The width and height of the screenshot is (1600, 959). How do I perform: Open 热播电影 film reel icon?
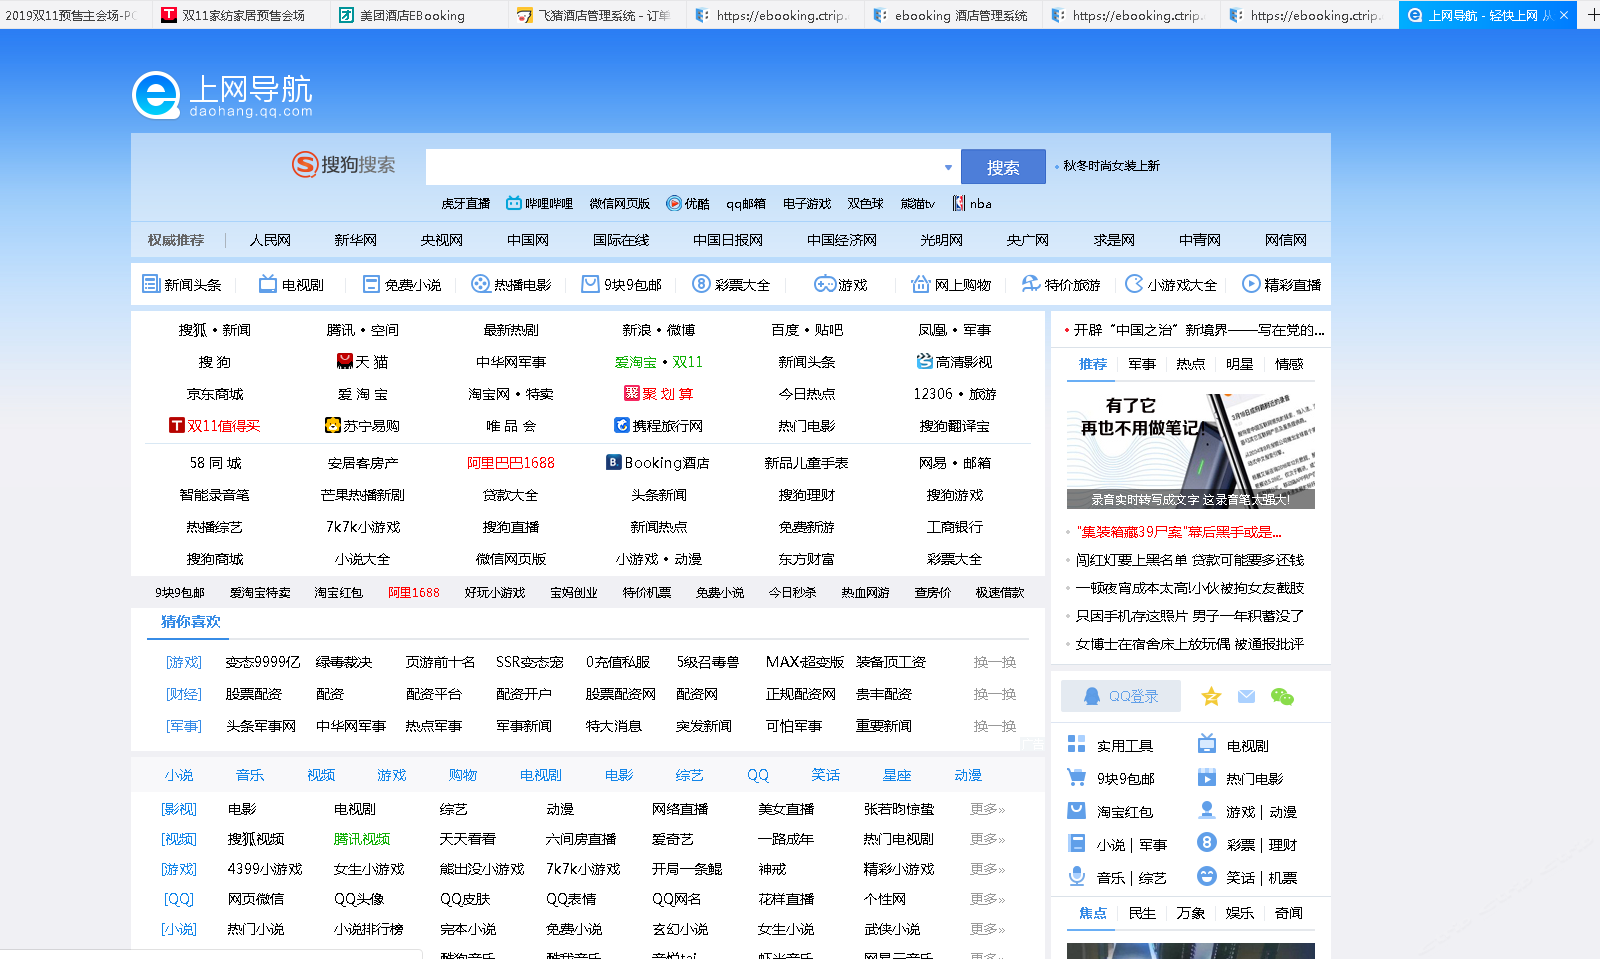480,284
